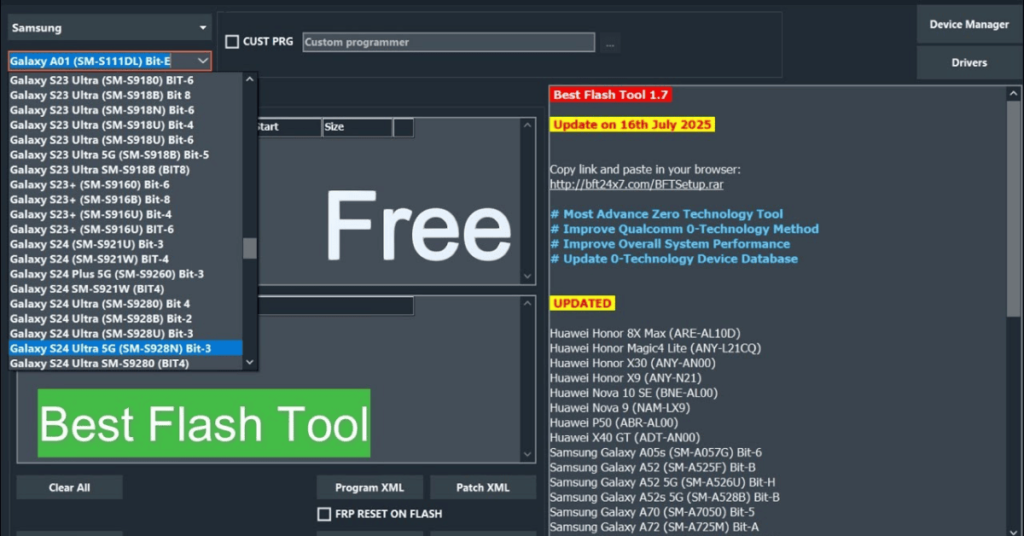This screenshot has height=536, width=1024.
Task: Select Galaxy S23+ (SM-S916B) Bit-8
Action: [125, 200]
